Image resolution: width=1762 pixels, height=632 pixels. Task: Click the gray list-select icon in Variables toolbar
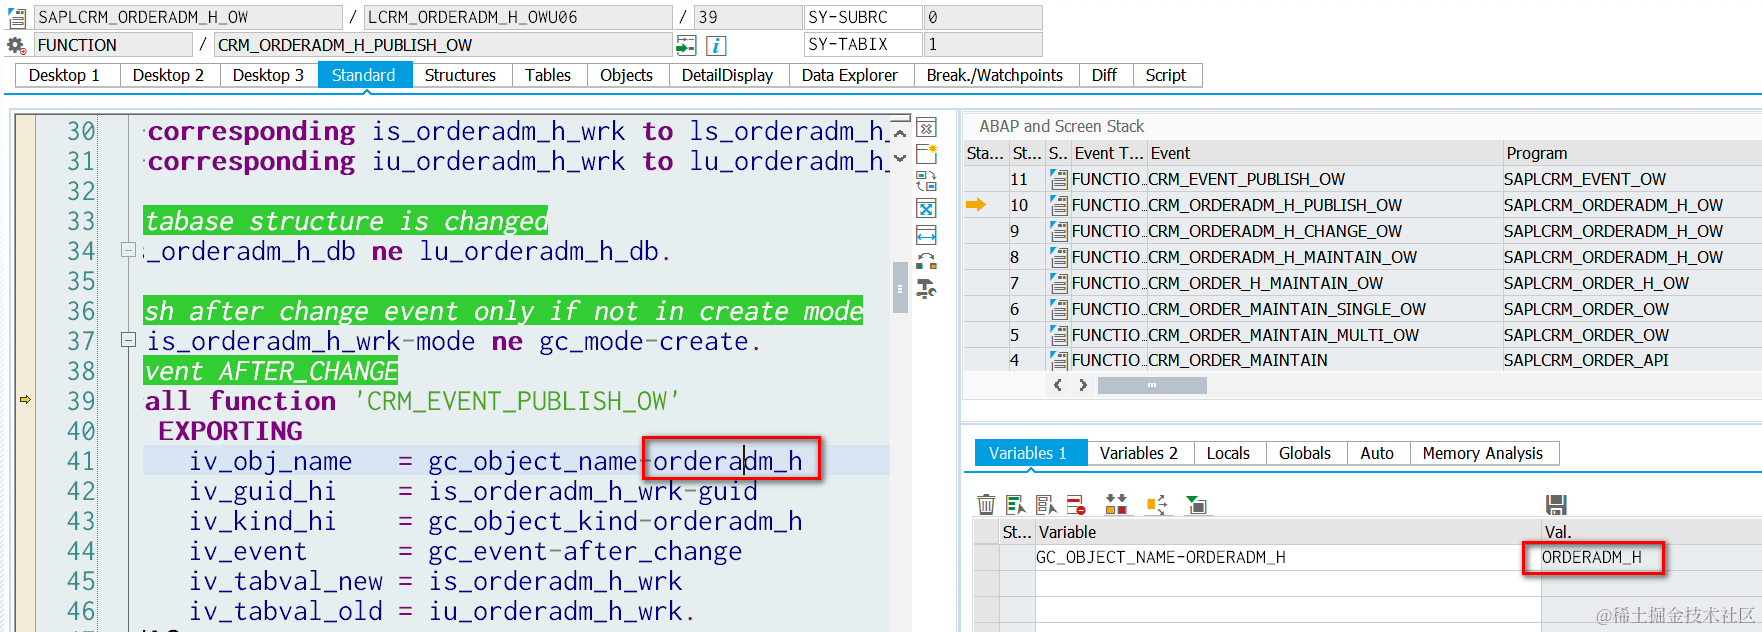[x=1046, y=505]
